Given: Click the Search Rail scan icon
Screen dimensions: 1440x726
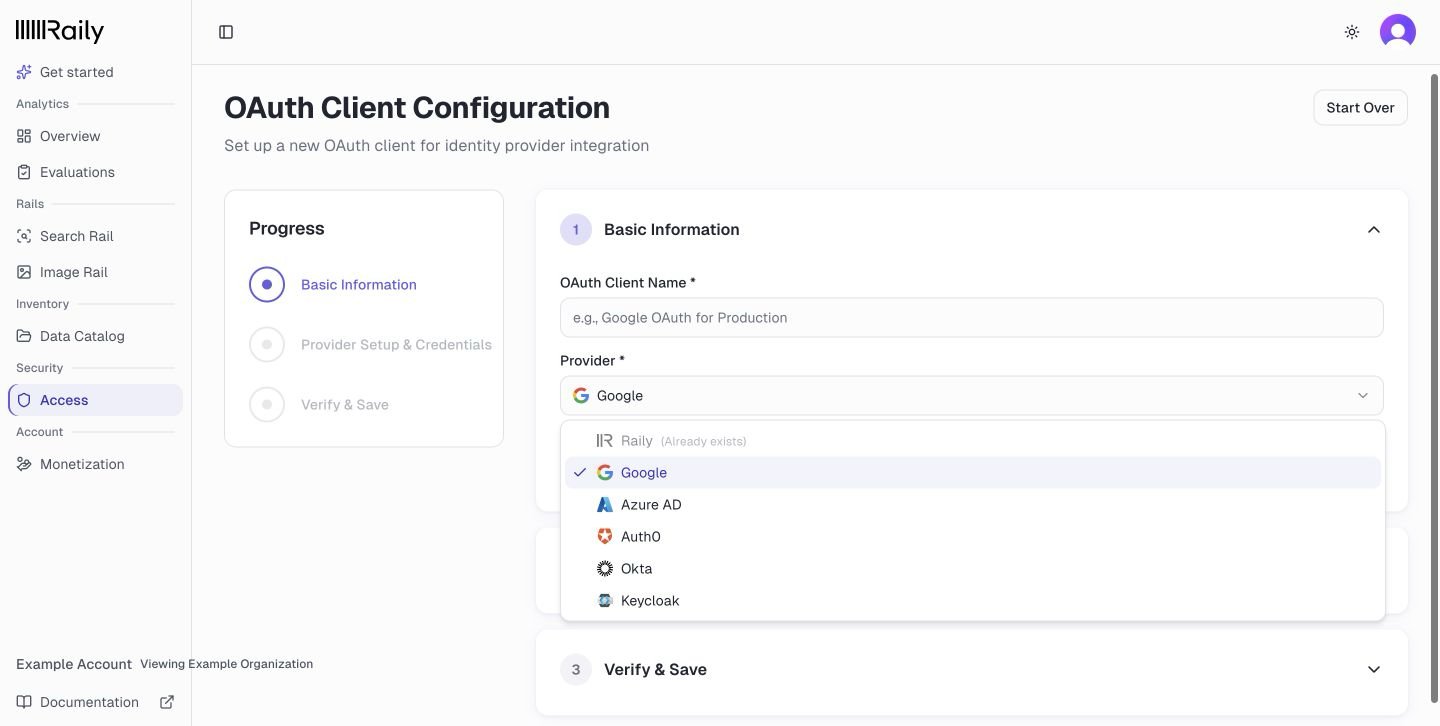Looking at the screenshot, I should click(24, 236).
